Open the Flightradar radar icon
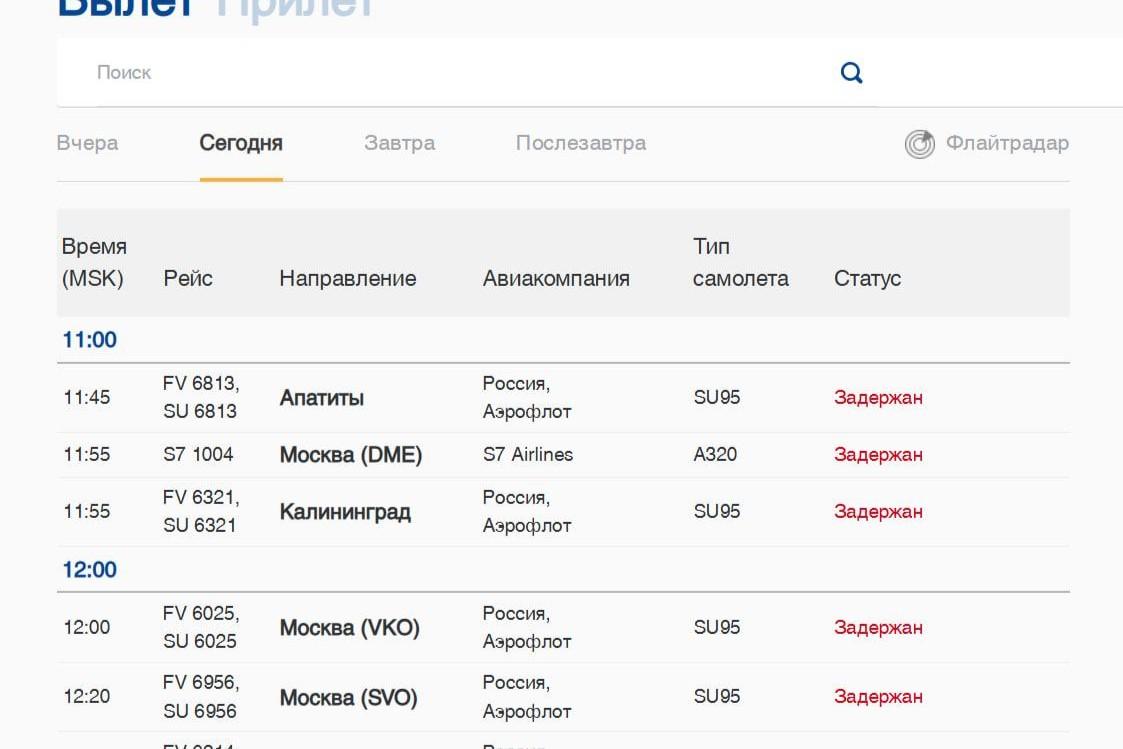 click(x=920, y=144)
